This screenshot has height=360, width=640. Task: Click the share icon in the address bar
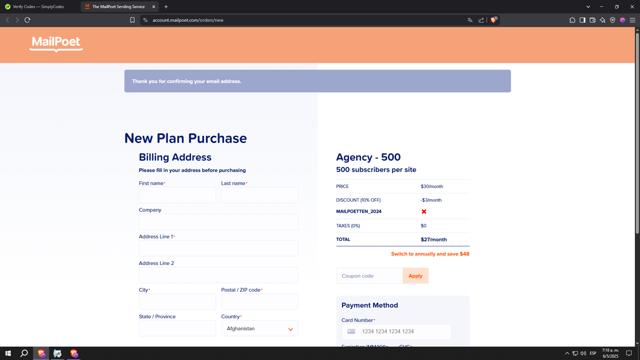481,20
